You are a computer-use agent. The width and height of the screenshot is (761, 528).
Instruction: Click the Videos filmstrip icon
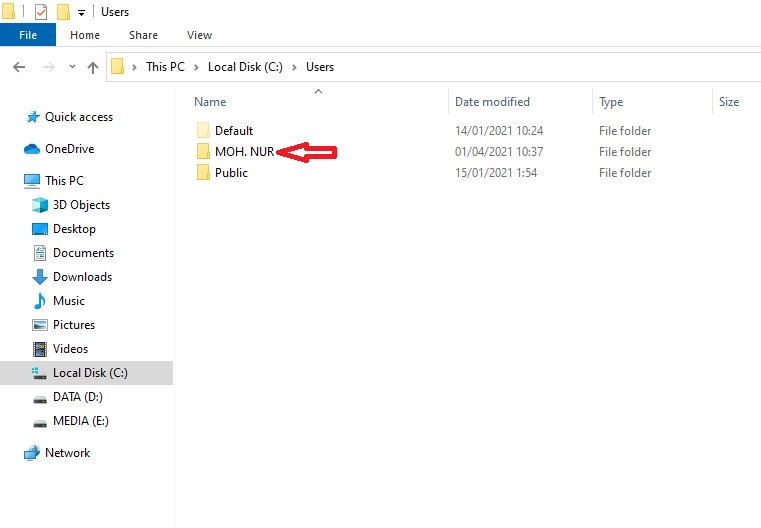pos(40,349)
